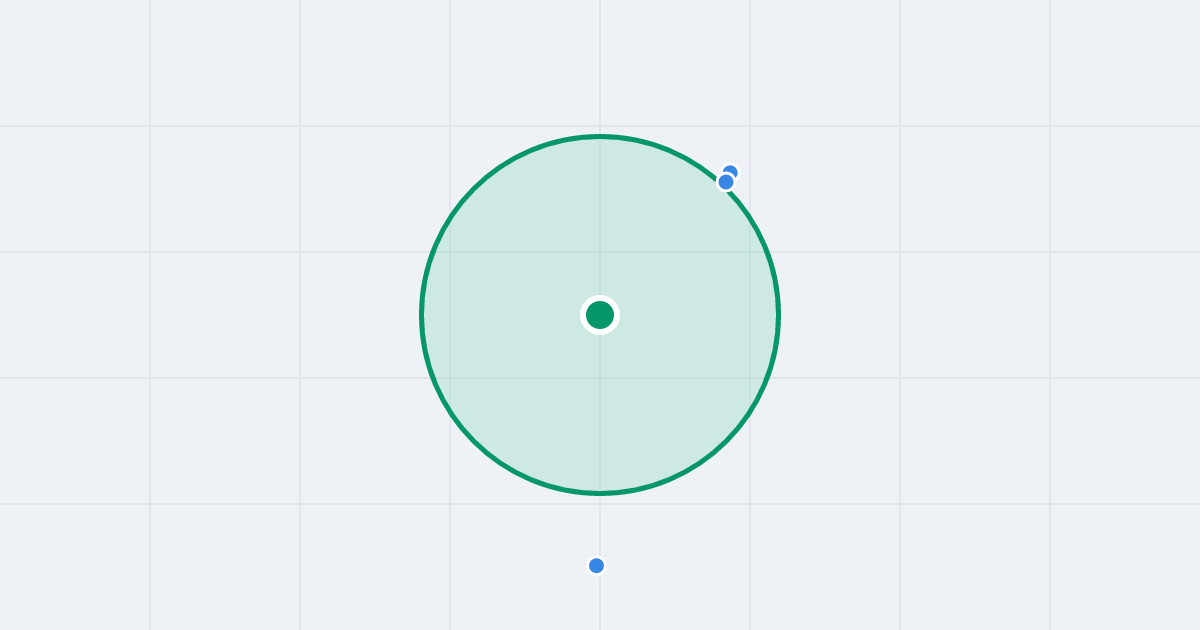Click the bottommost point of the green circle outline
The height and width of the screenshot is (630, 1200).
[x=600, y=493]
